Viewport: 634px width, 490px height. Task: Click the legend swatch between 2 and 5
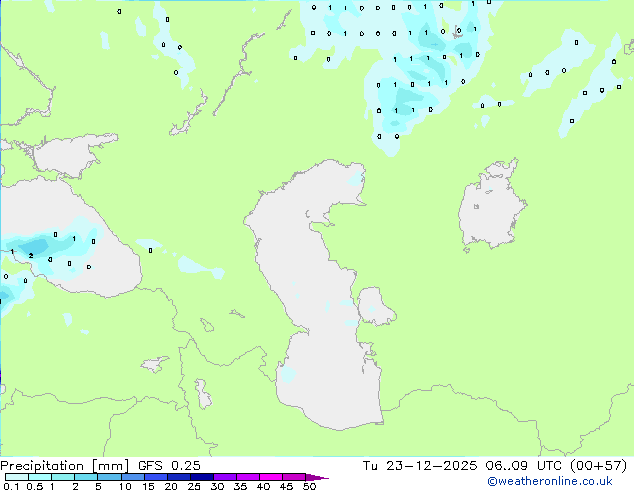[x=86, y=477]
